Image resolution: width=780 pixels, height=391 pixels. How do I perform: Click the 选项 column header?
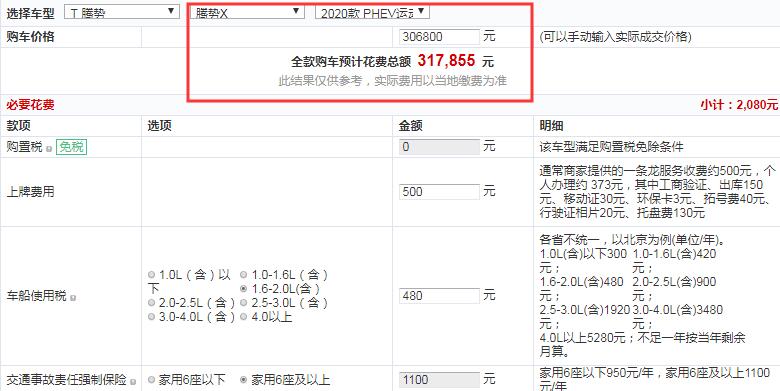point(159,126)
